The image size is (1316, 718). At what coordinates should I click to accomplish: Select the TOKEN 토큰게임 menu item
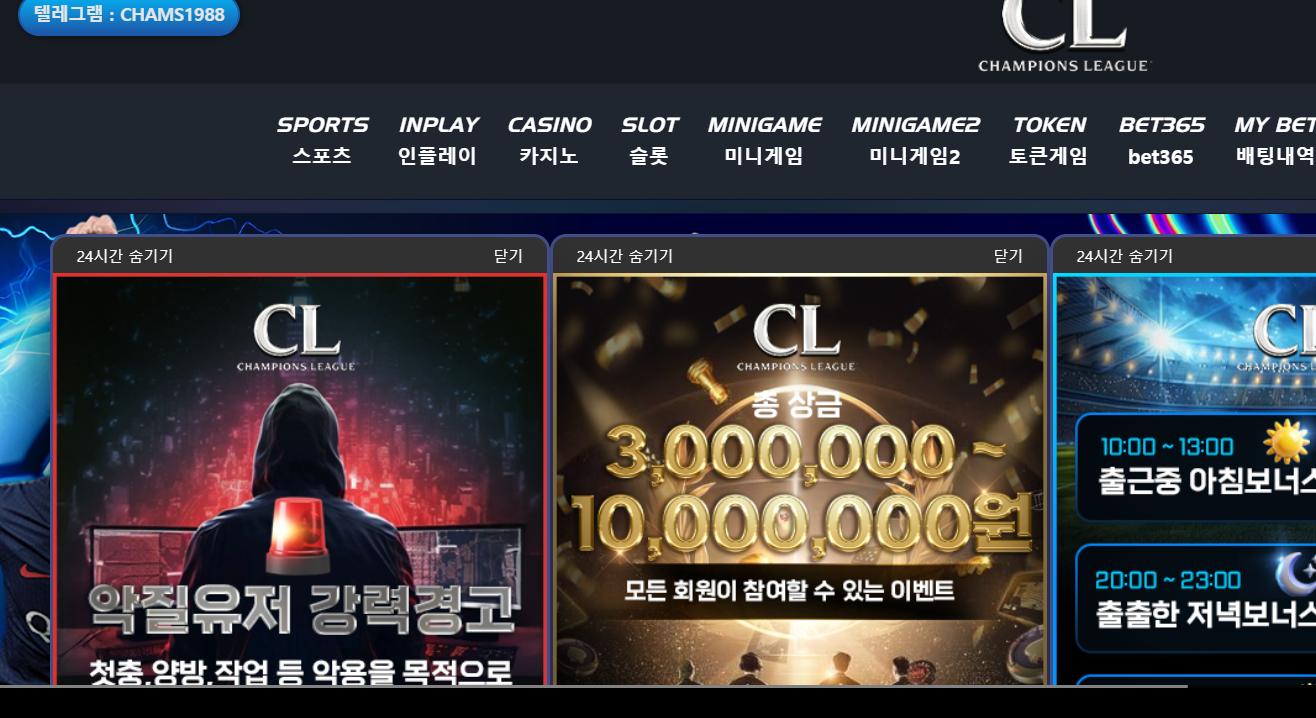tap(1048, 140)
